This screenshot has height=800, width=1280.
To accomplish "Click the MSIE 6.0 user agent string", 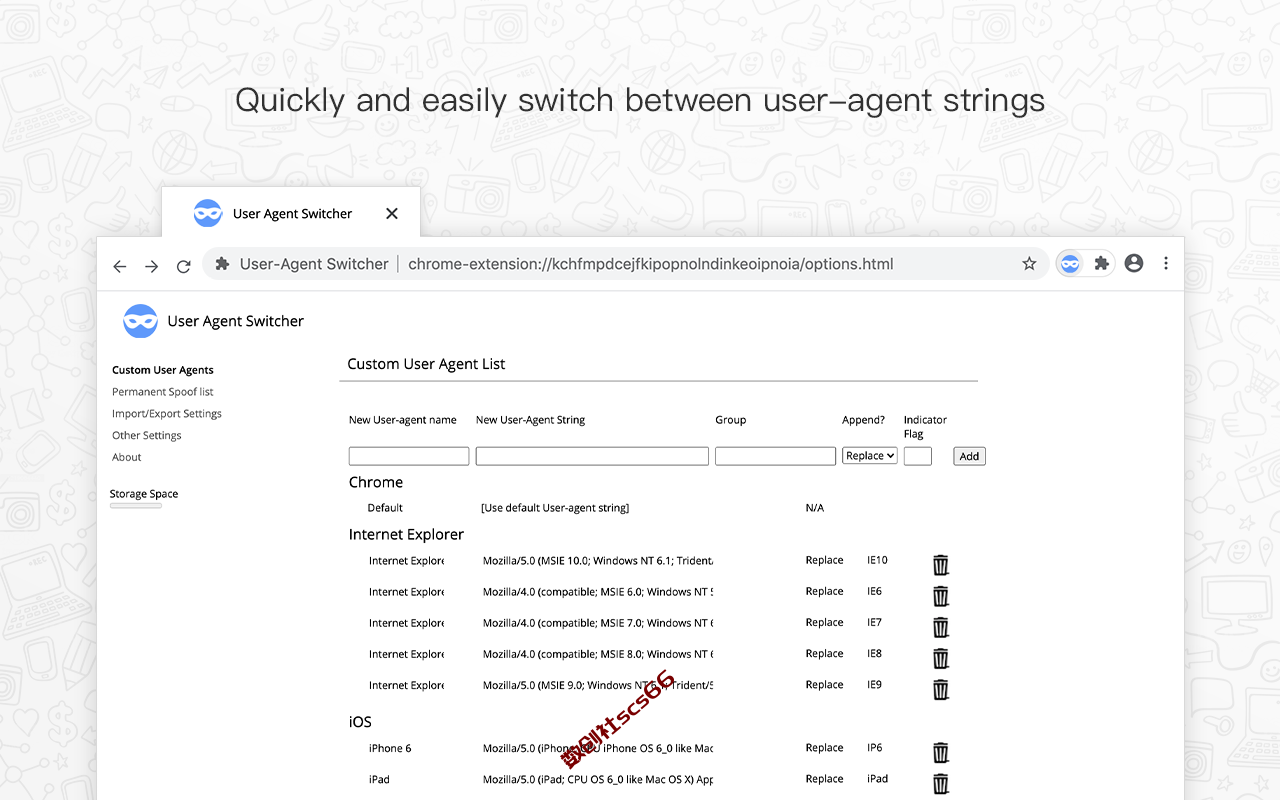I will (x=598, y=592).
